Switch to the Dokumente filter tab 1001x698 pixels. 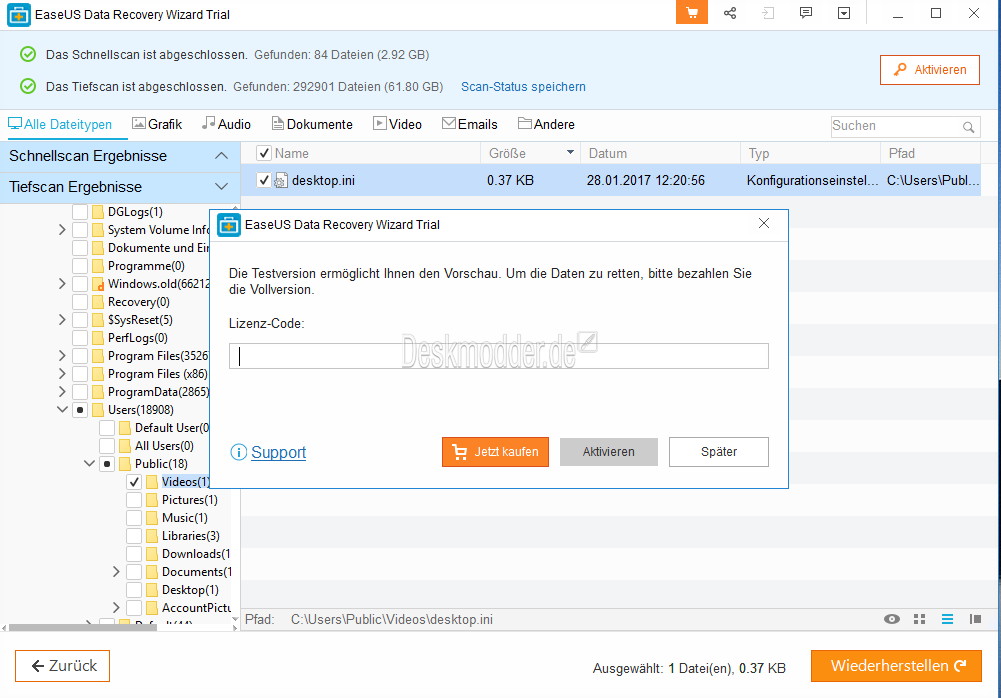(x=312, y=124)
